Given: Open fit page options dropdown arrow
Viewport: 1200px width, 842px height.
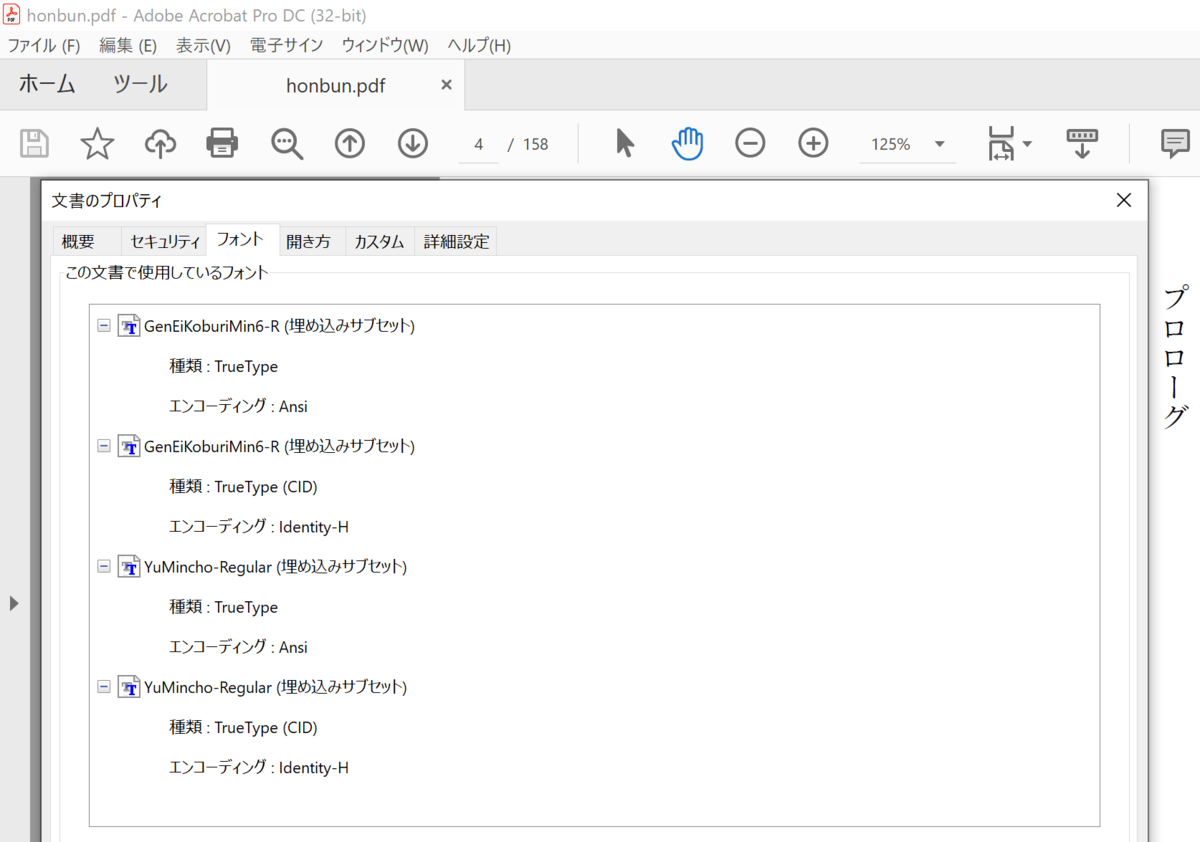Looking at the screenshot, I should click(1027, 145).
